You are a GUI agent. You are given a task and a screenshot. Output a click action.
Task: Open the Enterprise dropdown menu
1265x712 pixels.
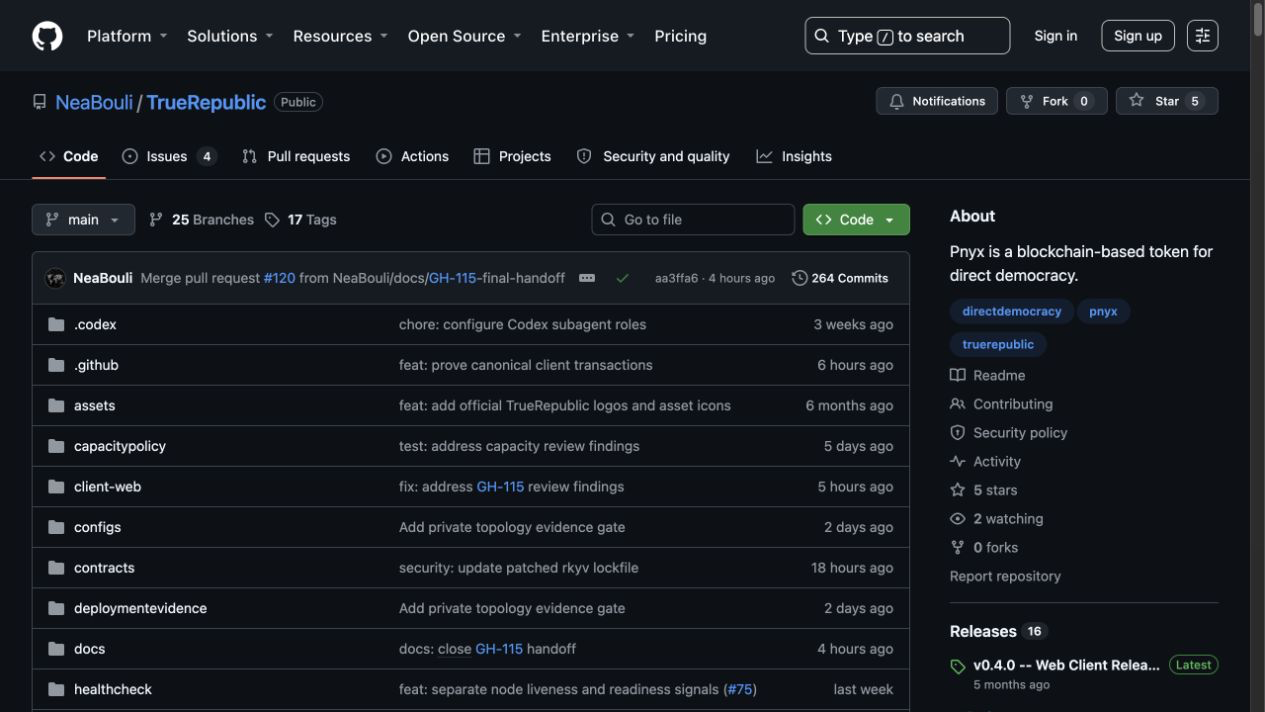[x=588, y=36]
